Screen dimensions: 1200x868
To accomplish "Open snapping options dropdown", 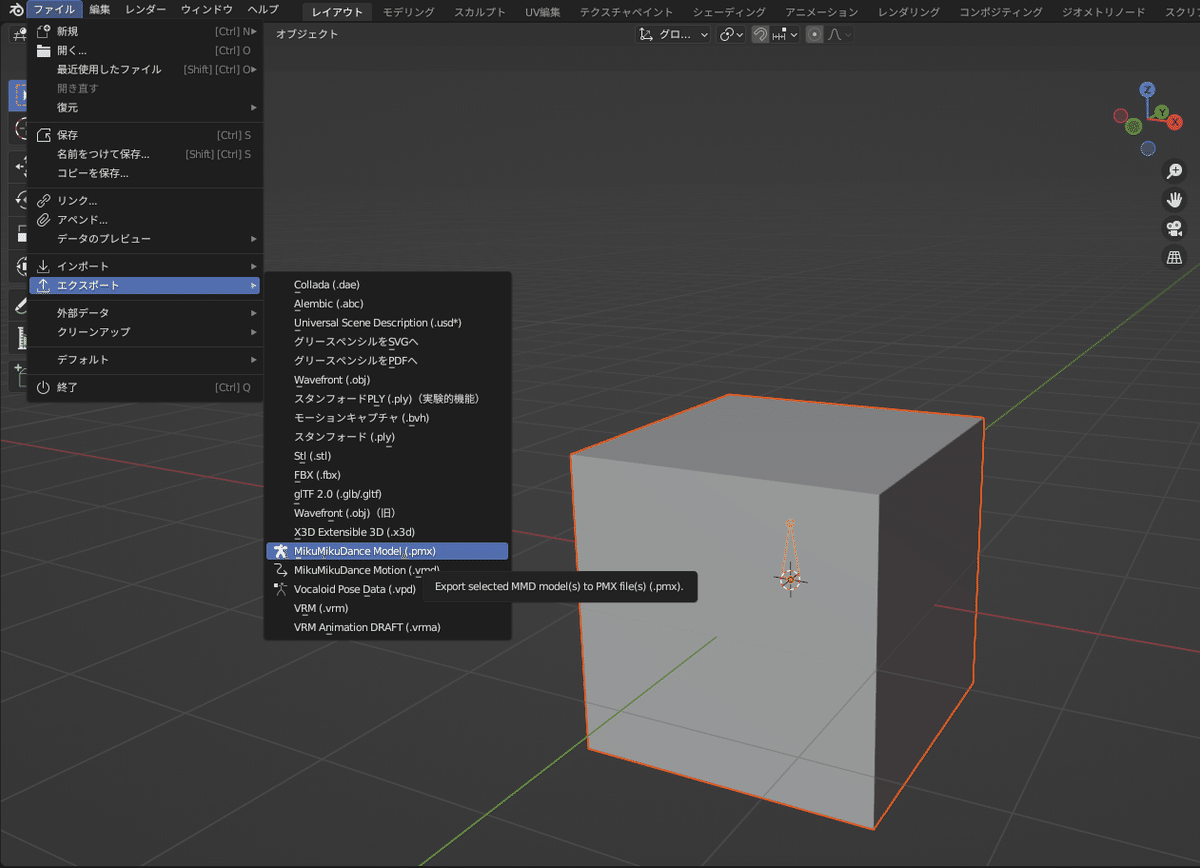I will (x=785, y=34).
